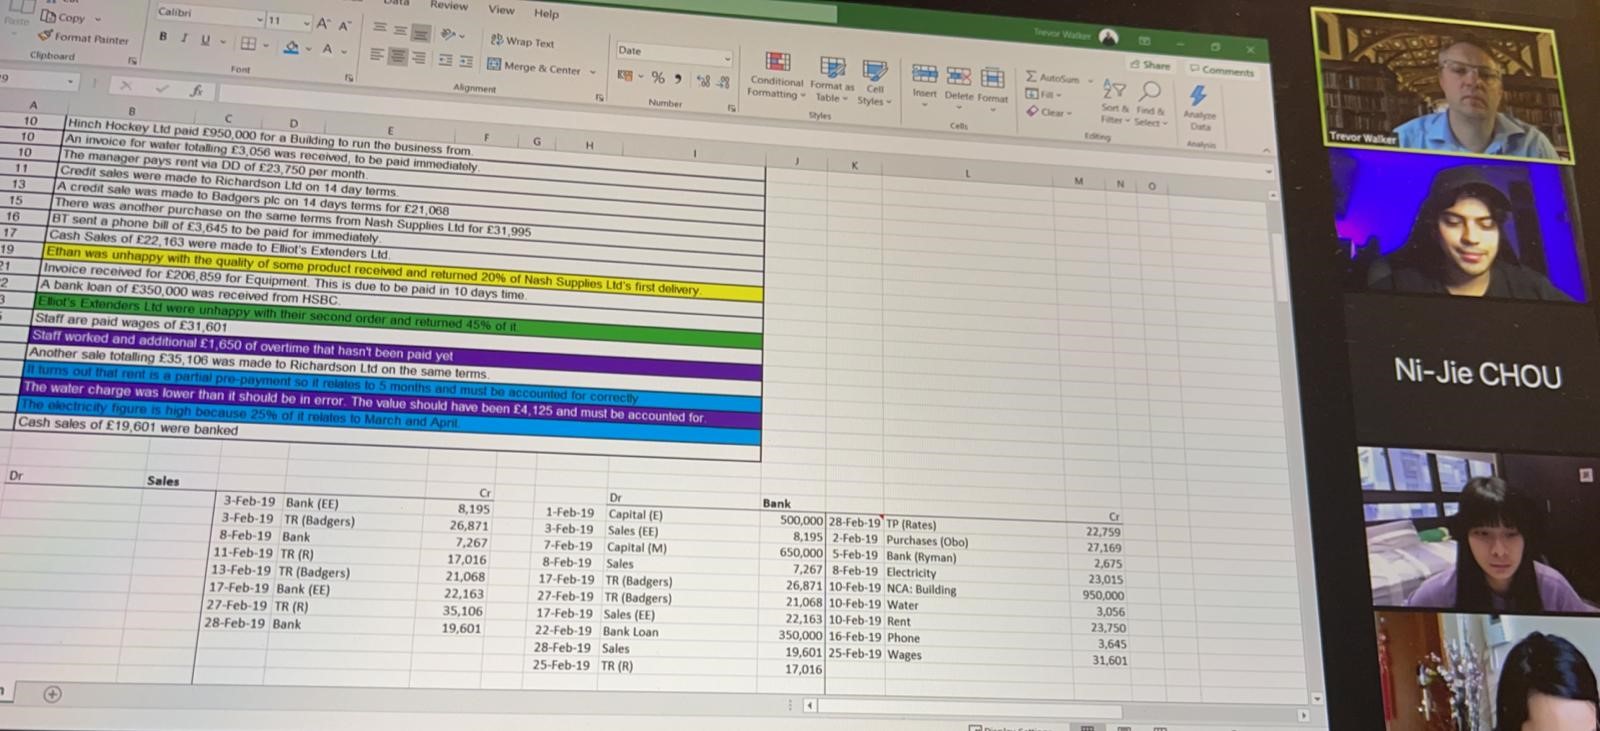Toggle middle vertical alignment
Image resolution: width=1600 pixels, height=731 pixels.
pyautogui.click(x=401, y=31)
